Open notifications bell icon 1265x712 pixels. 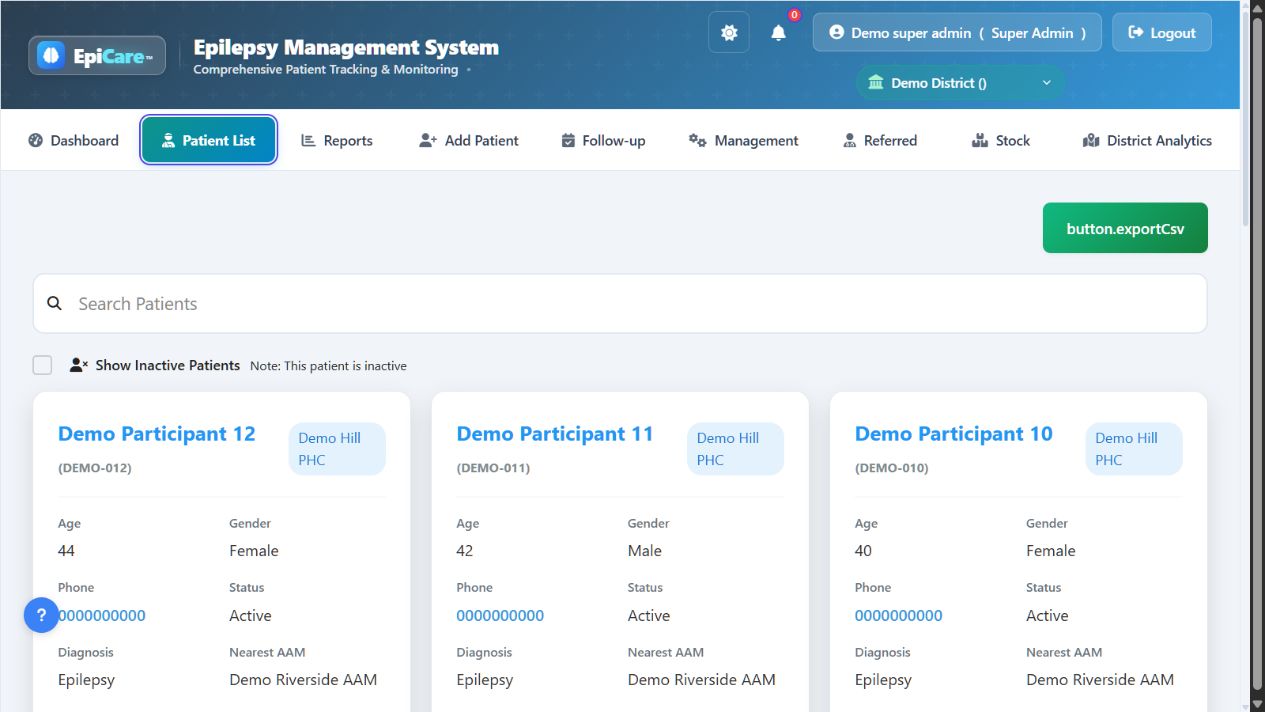coord(778,33)
